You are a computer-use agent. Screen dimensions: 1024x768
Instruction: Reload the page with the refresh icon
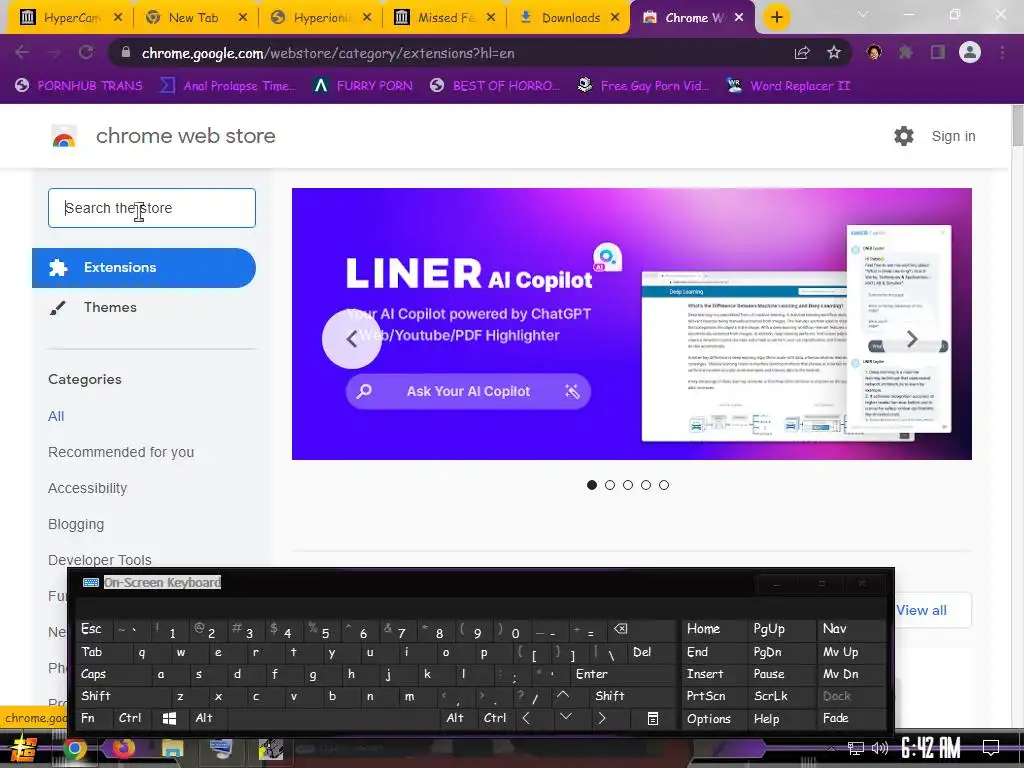click(86, 52)
